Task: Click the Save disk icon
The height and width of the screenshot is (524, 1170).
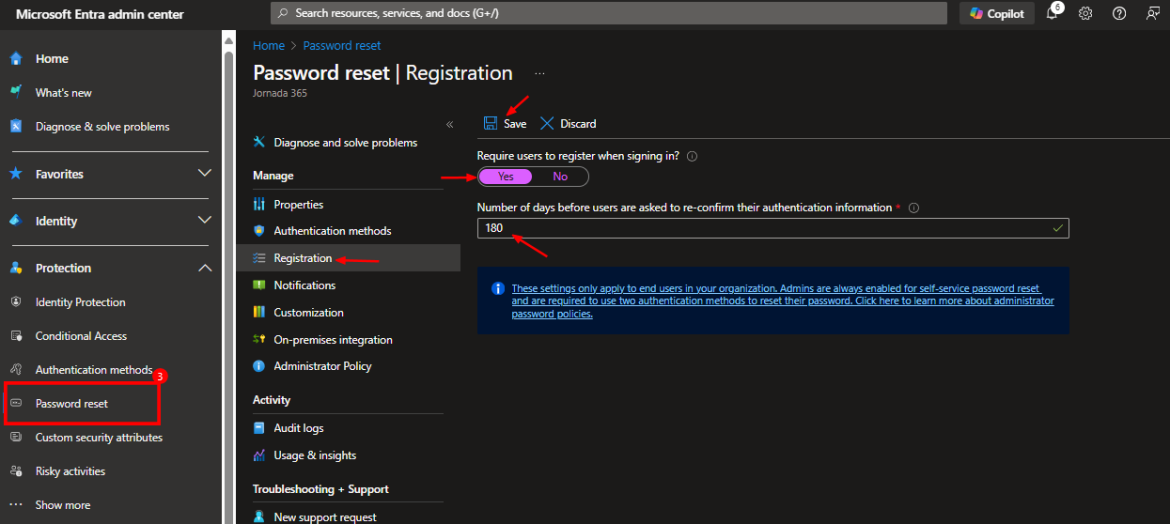Action: (x=490, y=123)
